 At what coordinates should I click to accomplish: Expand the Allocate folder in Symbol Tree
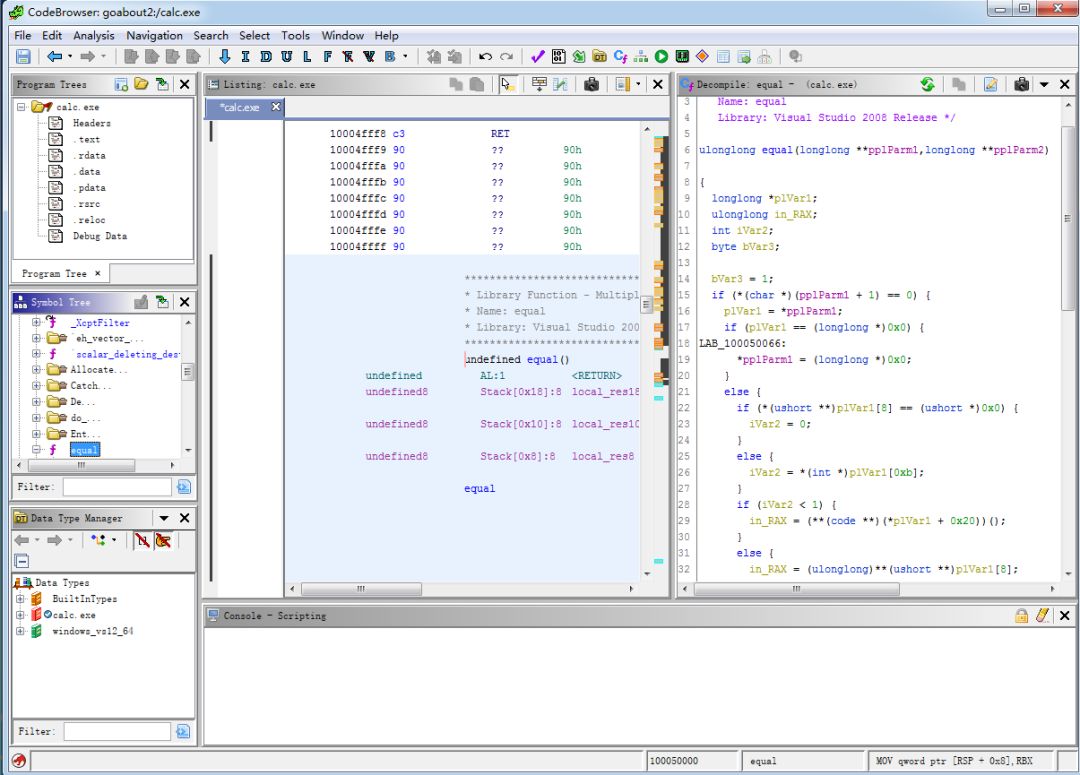click(x=37, y=370)
